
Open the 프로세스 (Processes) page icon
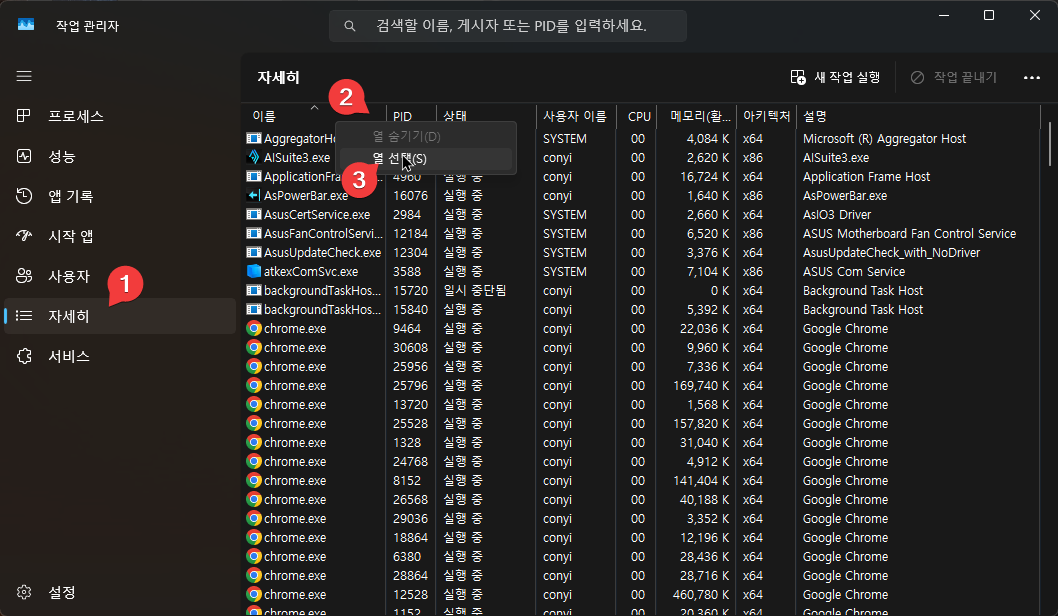click(24, 116)
